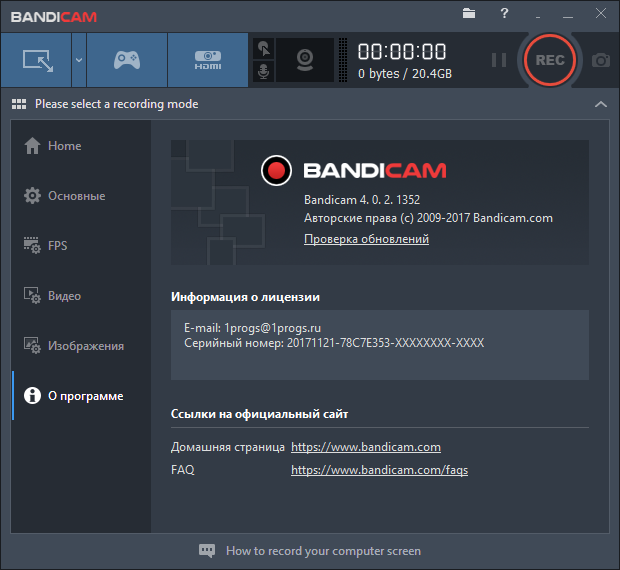Open the bandicam.com/faqs link

[x=379, y=470]
